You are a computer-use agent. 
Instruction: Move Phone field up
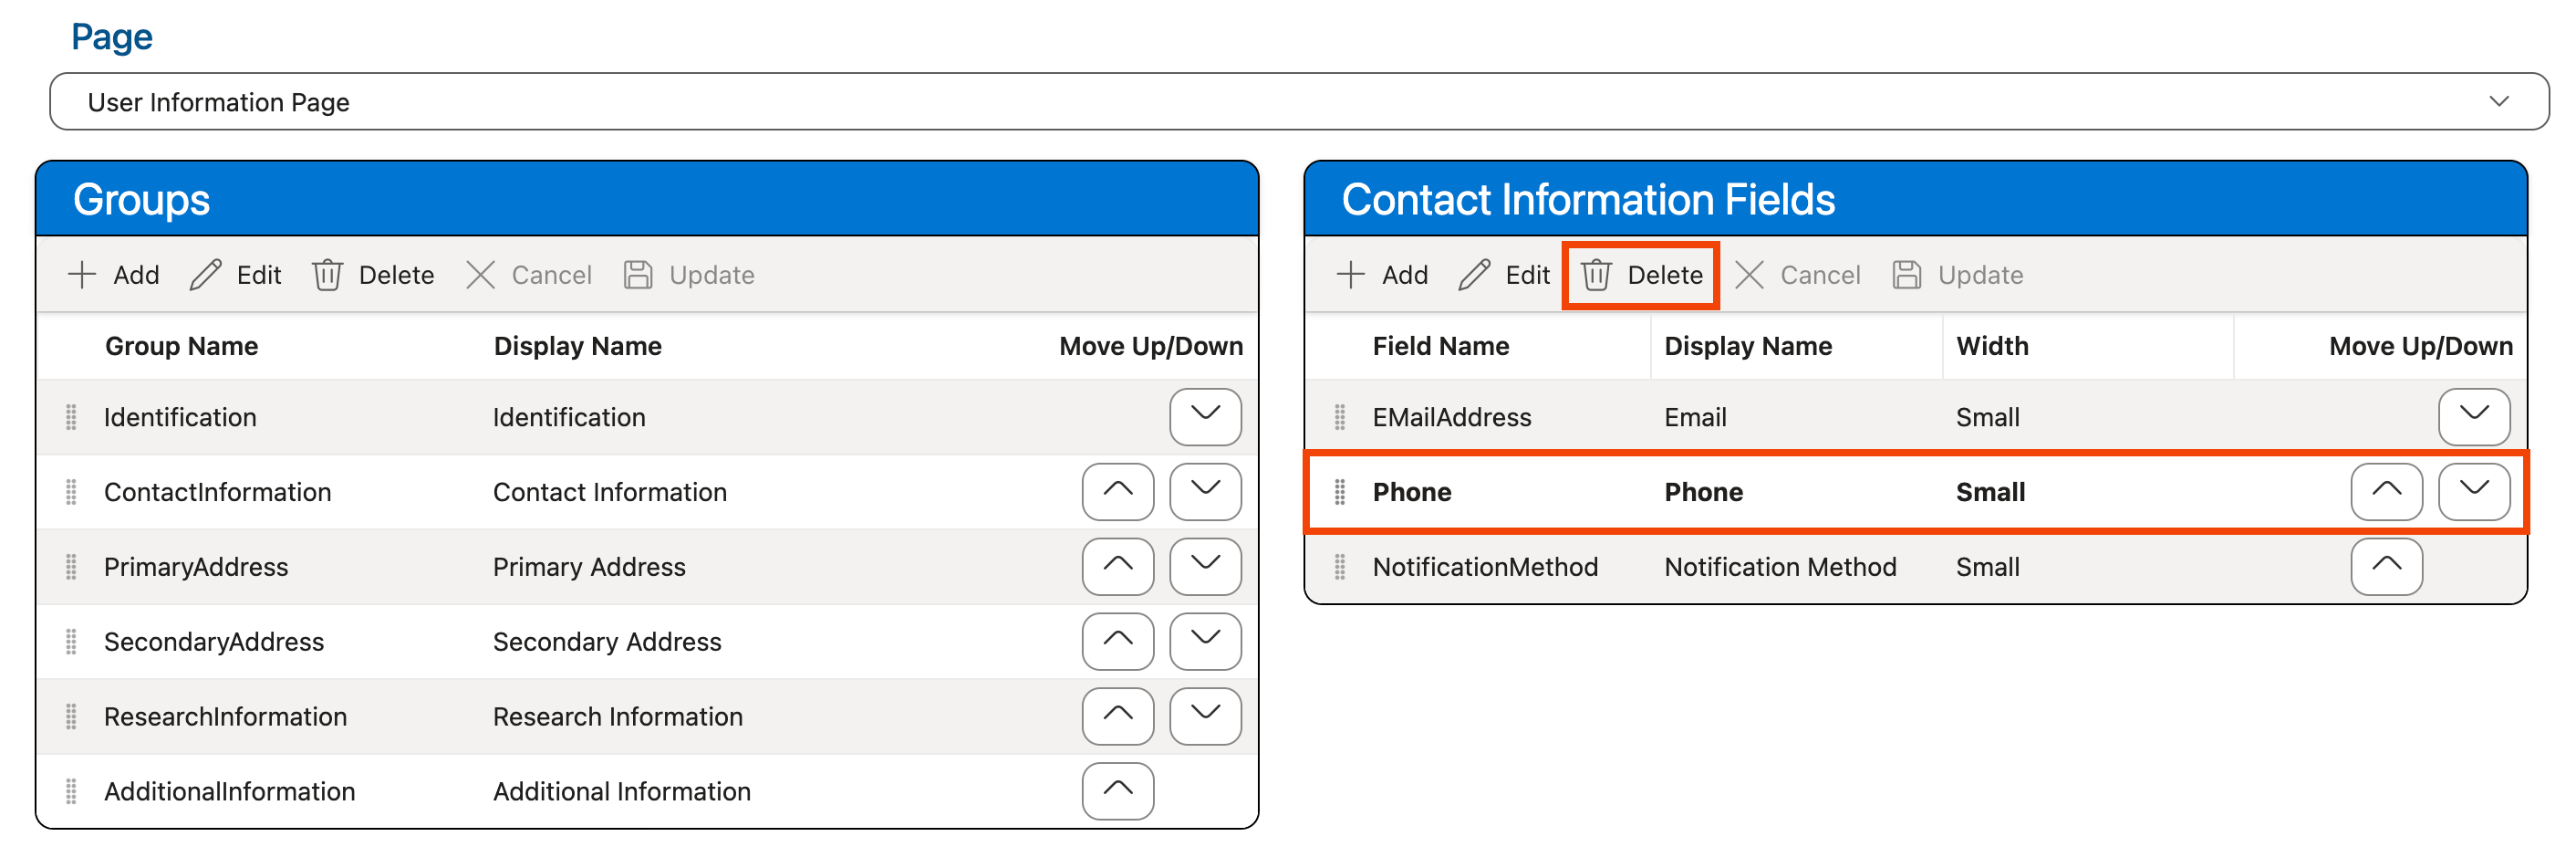tap(2386, 492)
